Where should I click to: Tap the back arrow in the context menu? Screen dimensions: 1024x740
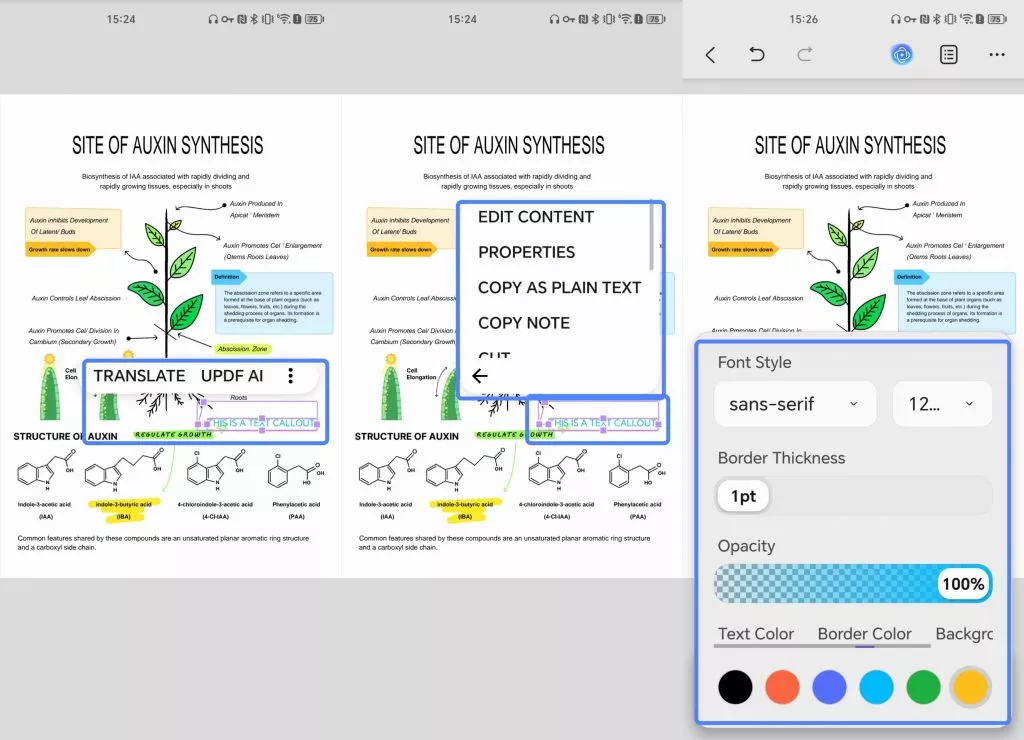[x=480, y=376]
